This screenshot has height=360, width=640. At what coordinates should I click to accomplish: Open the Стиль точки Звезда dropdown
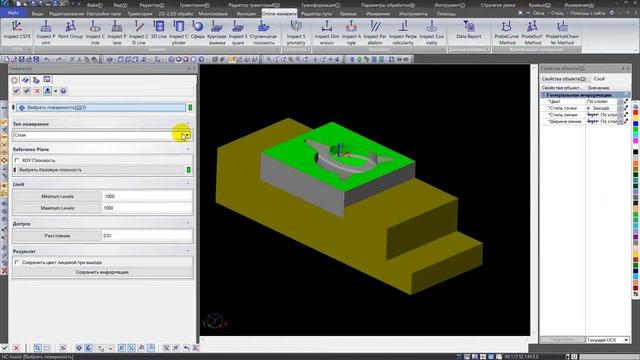pos(620,108)
